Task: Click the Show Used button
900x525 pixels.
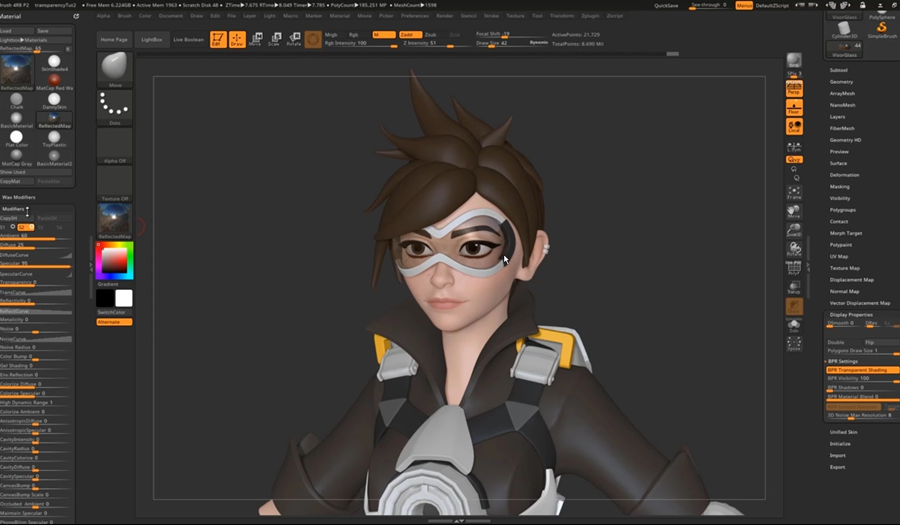Action: [x=36, y=172]
